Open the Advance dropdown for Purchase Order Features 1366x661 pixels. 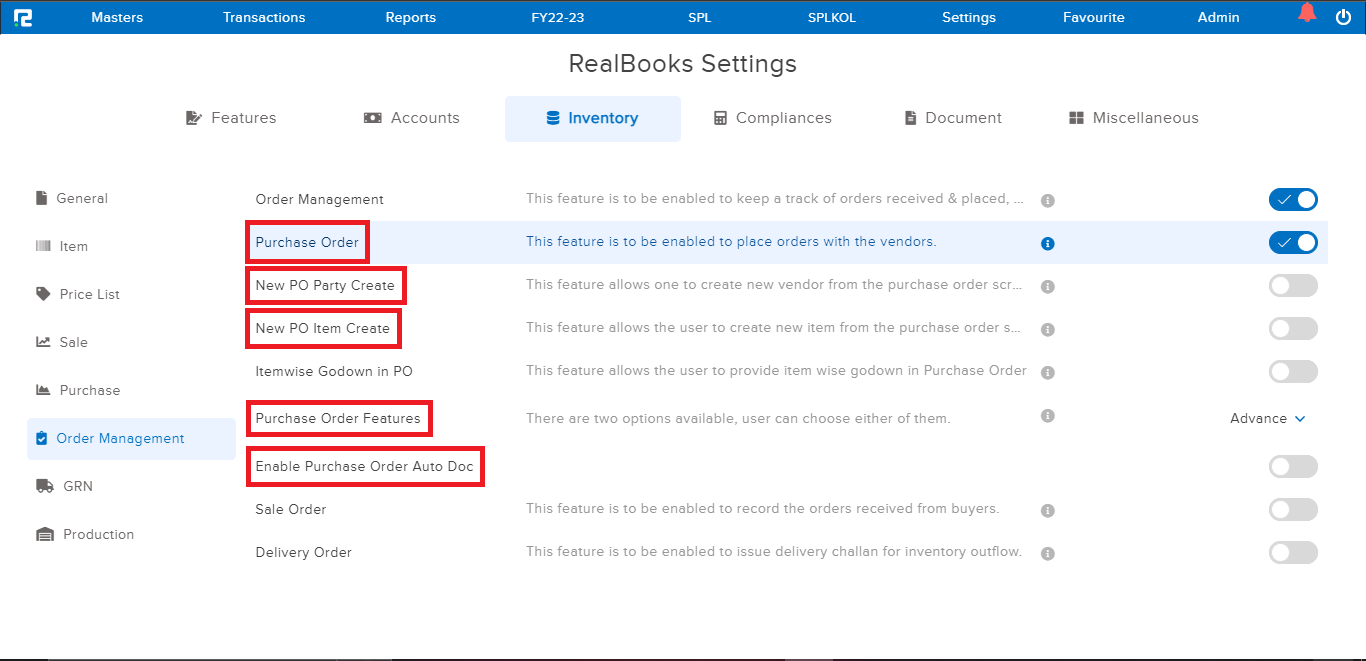click(1267, 418)
